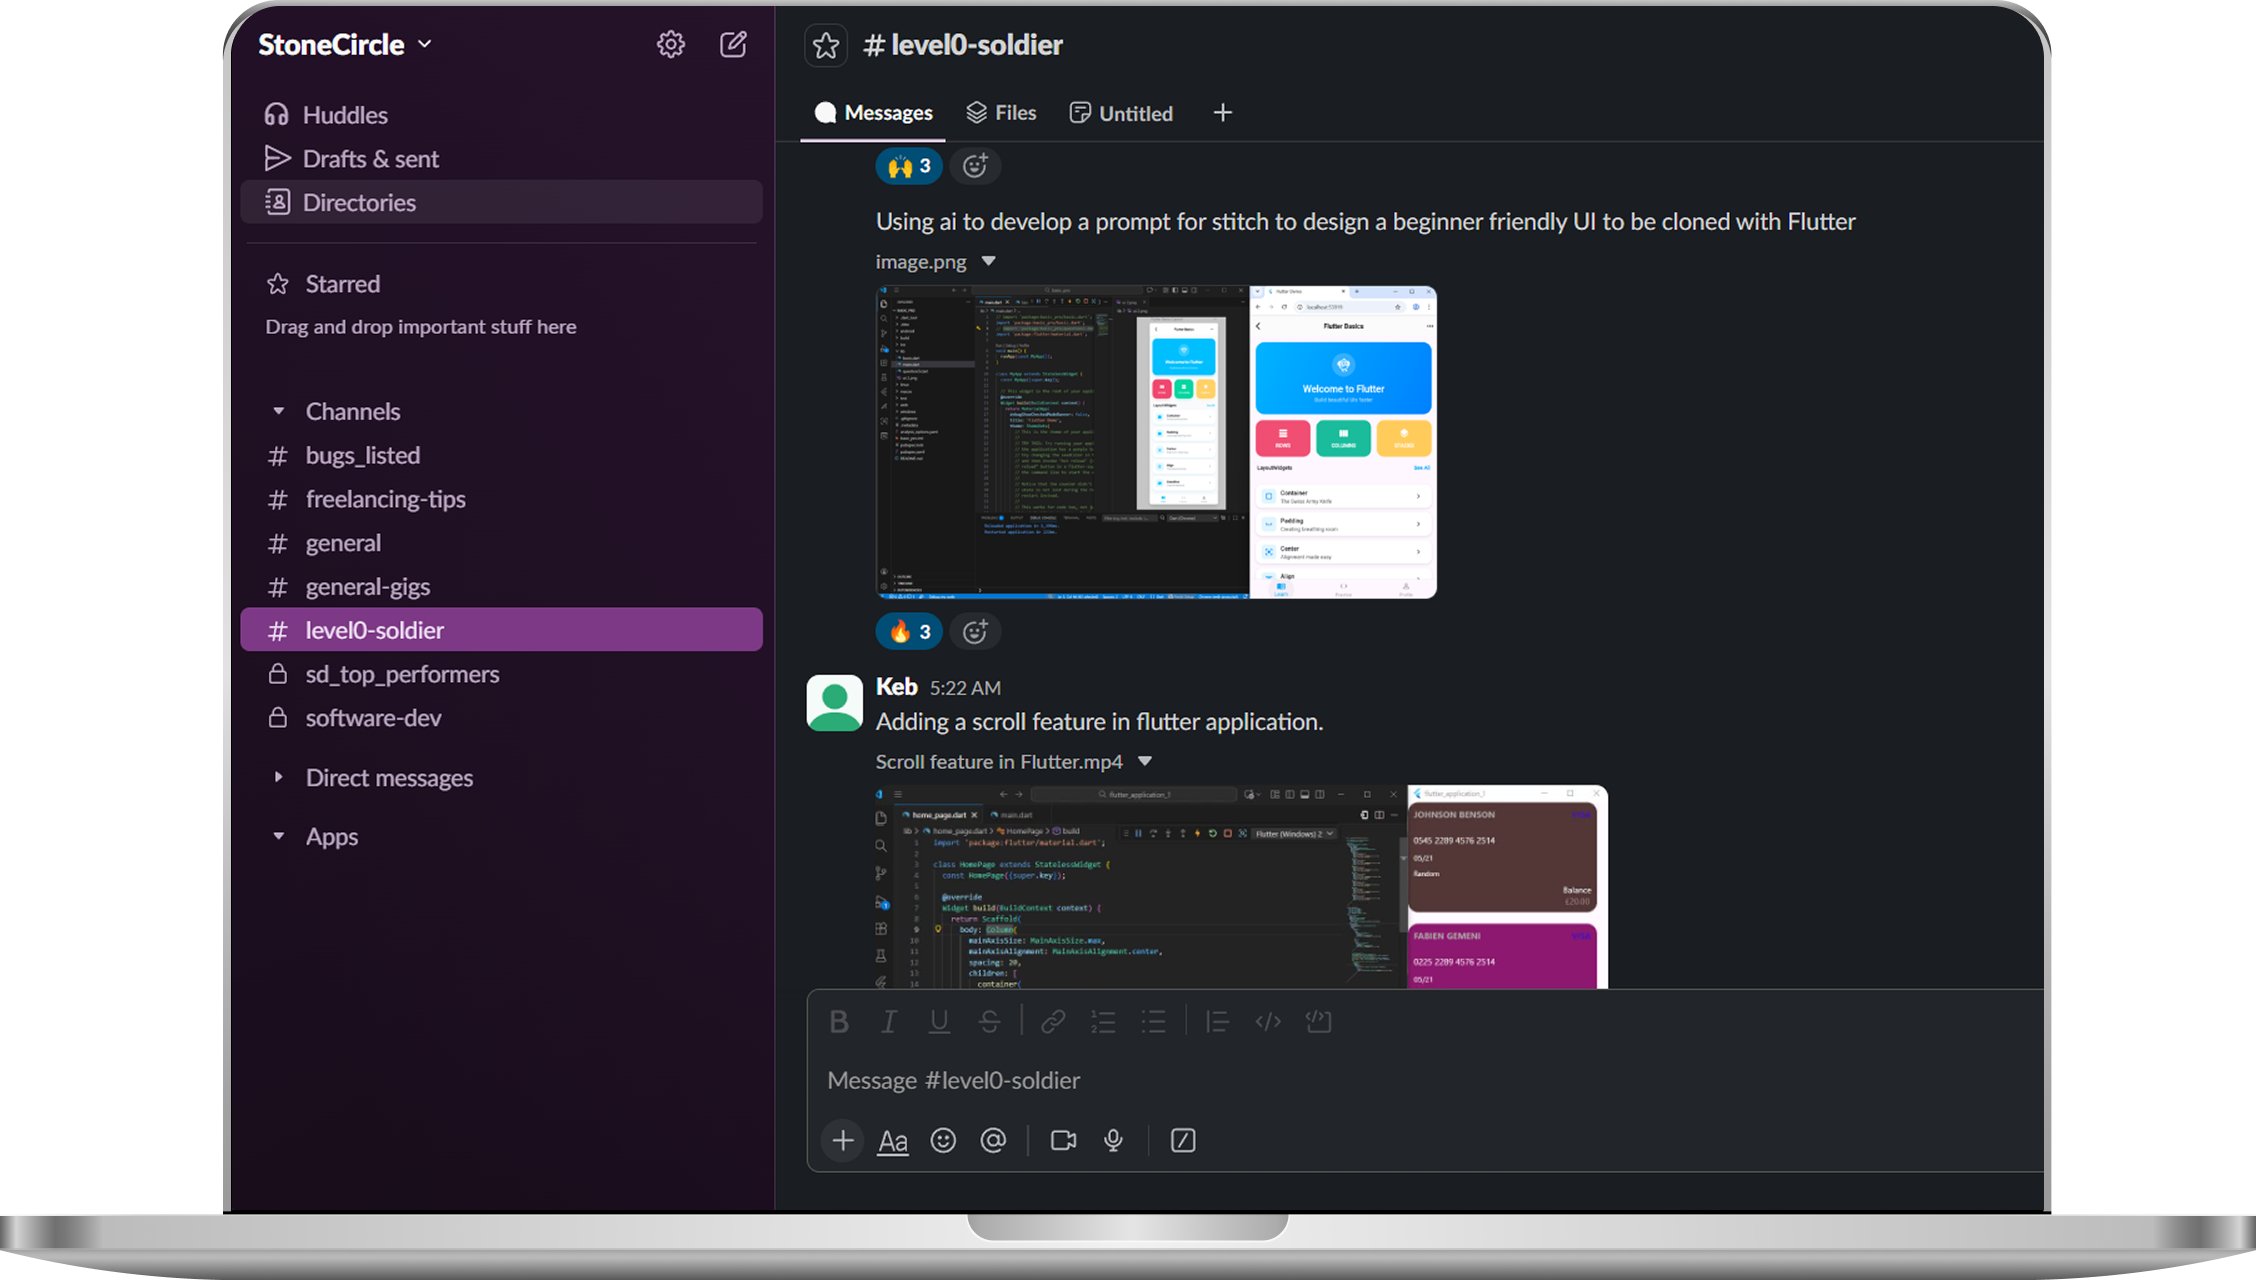Mention someone using the @ icon
The height and width of the screenshot is (1281, 2256).
[993, 1140]
